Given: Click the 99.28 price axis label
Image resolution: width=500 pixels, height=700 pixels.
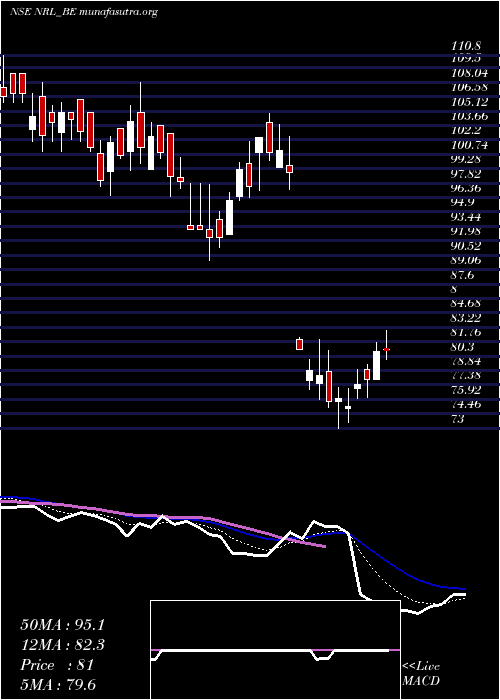Looking at the screenshot, I should pyautogui.click(x=468, y=160).
